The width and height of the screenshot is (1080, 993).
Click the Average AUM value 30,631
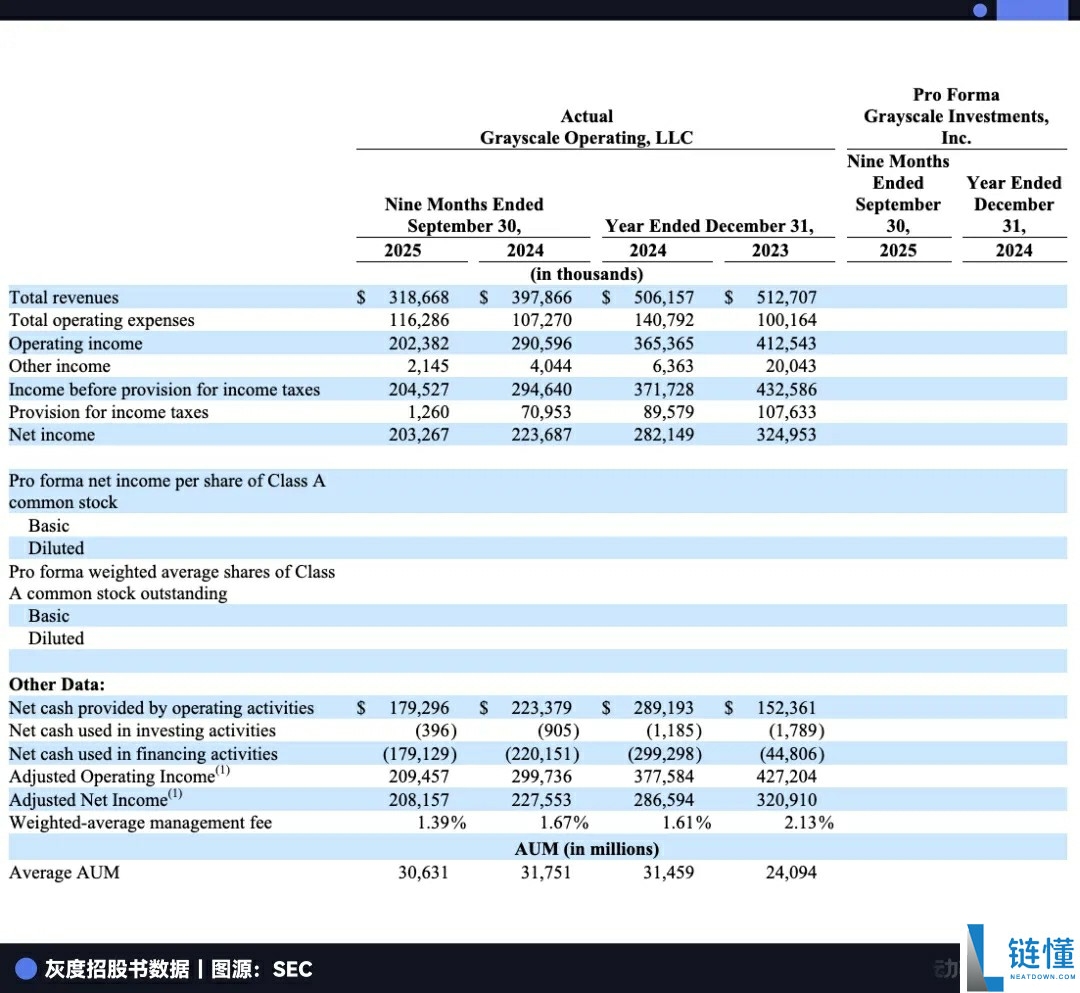(x=423, y=872)
